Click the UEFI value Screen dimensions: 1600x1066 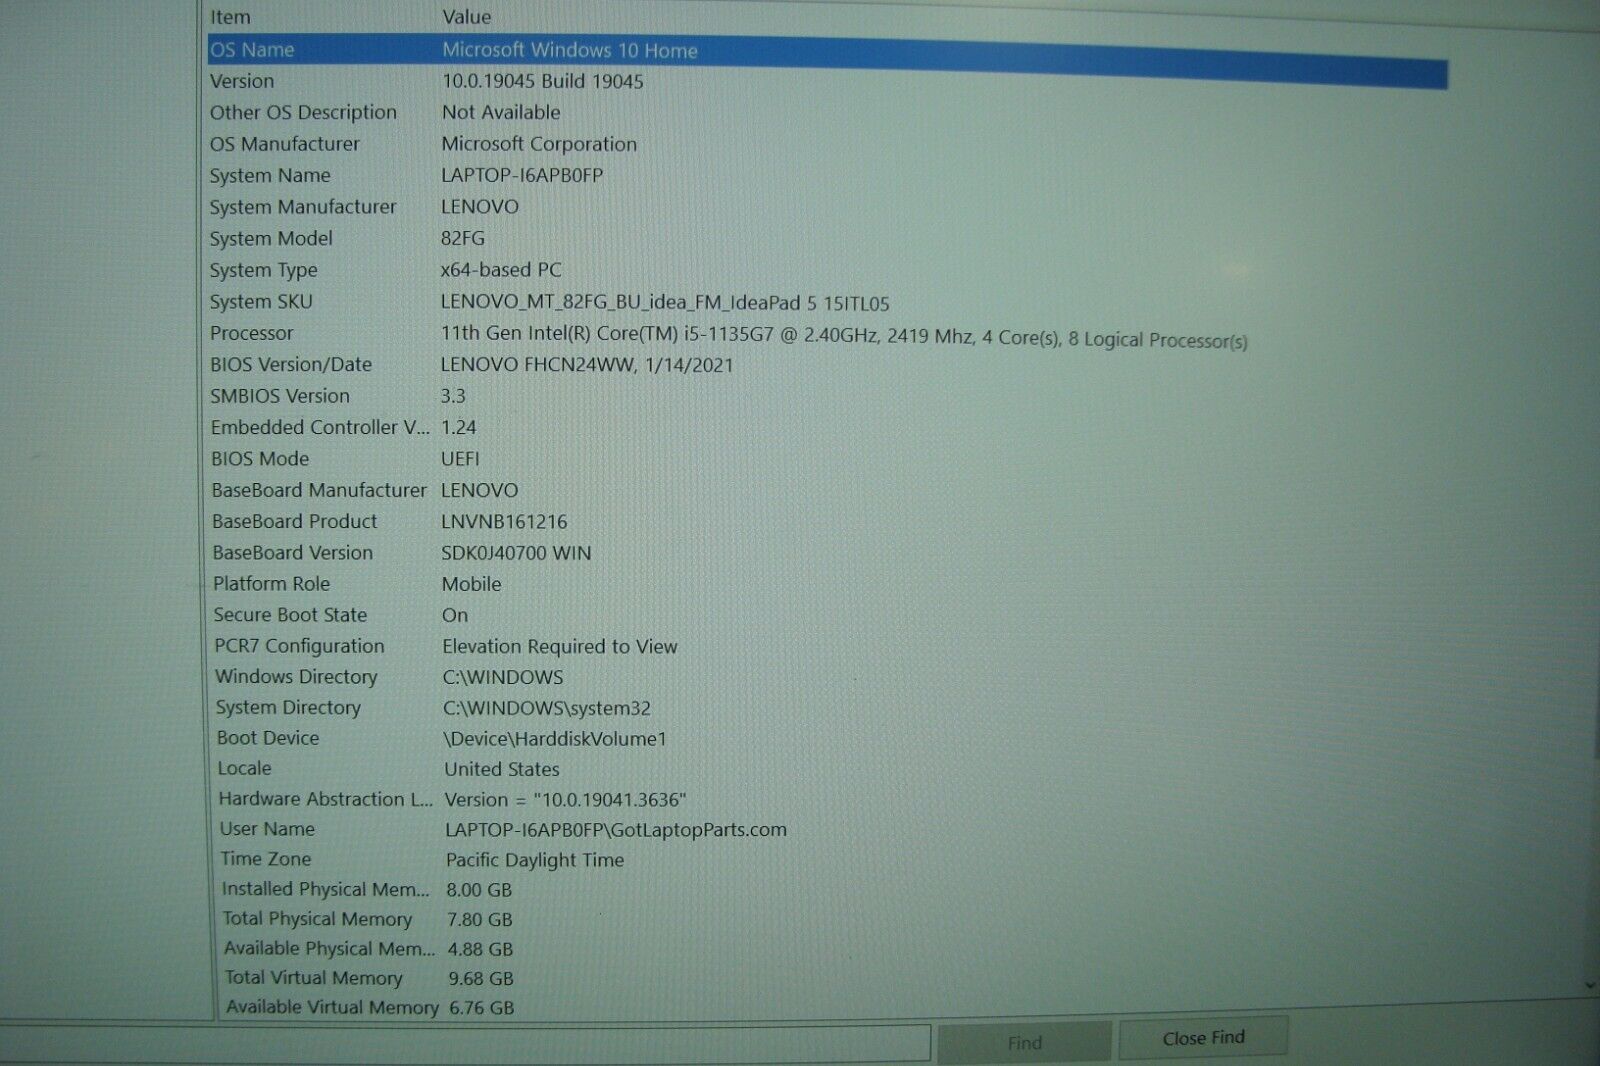coord(460,458)
